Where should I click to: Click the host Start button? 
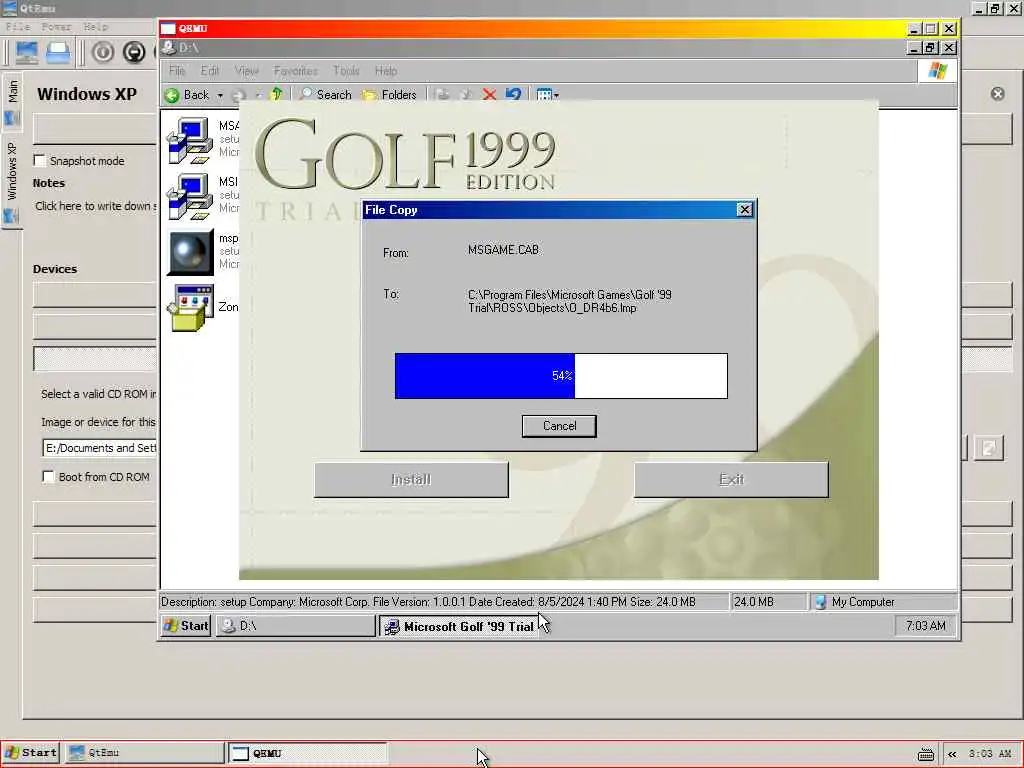click(31, 752)
